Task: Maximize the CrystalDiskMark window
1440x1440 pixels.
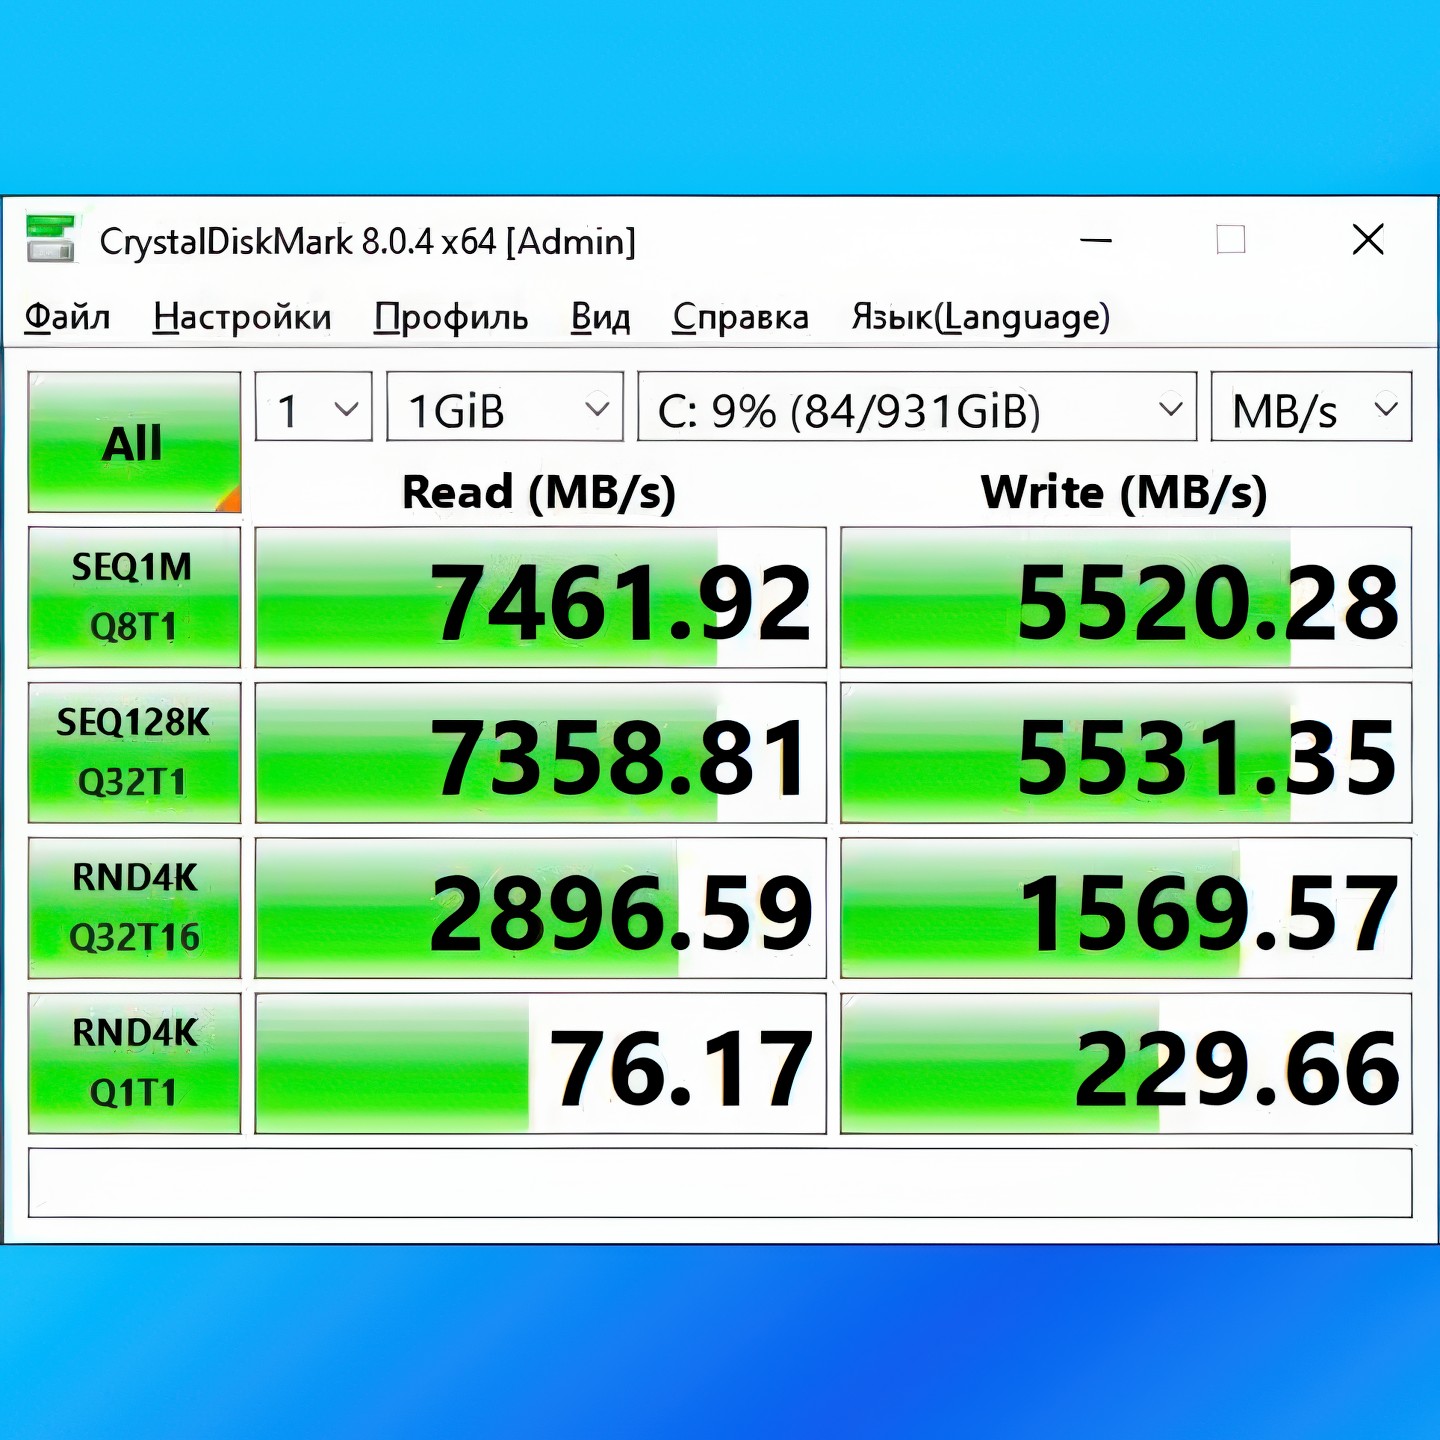Action: click(1231, 240)
